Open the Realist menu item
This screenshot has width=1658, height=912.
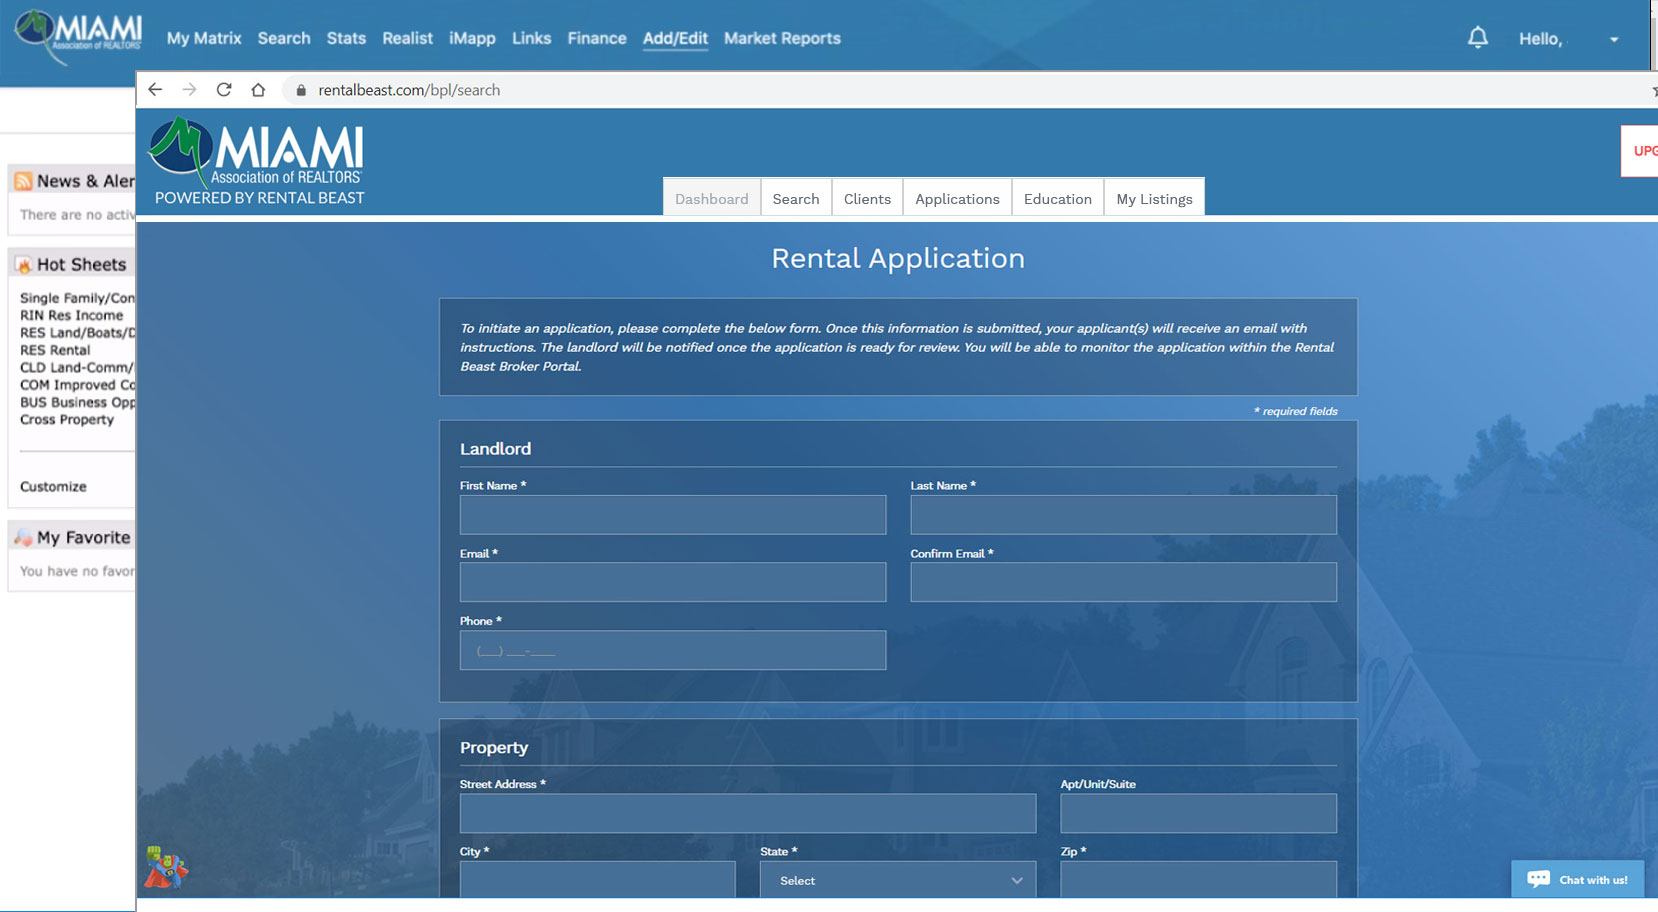tap(407, 38)
